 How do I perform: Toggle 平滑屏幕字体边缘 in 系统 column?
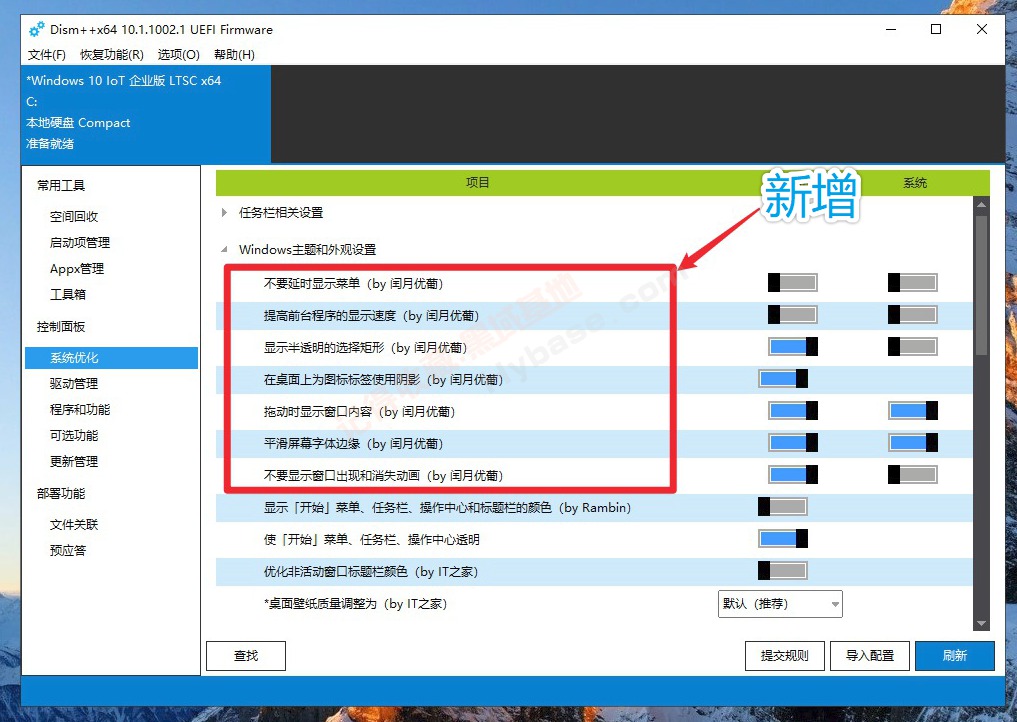click(x=913, y=442)
